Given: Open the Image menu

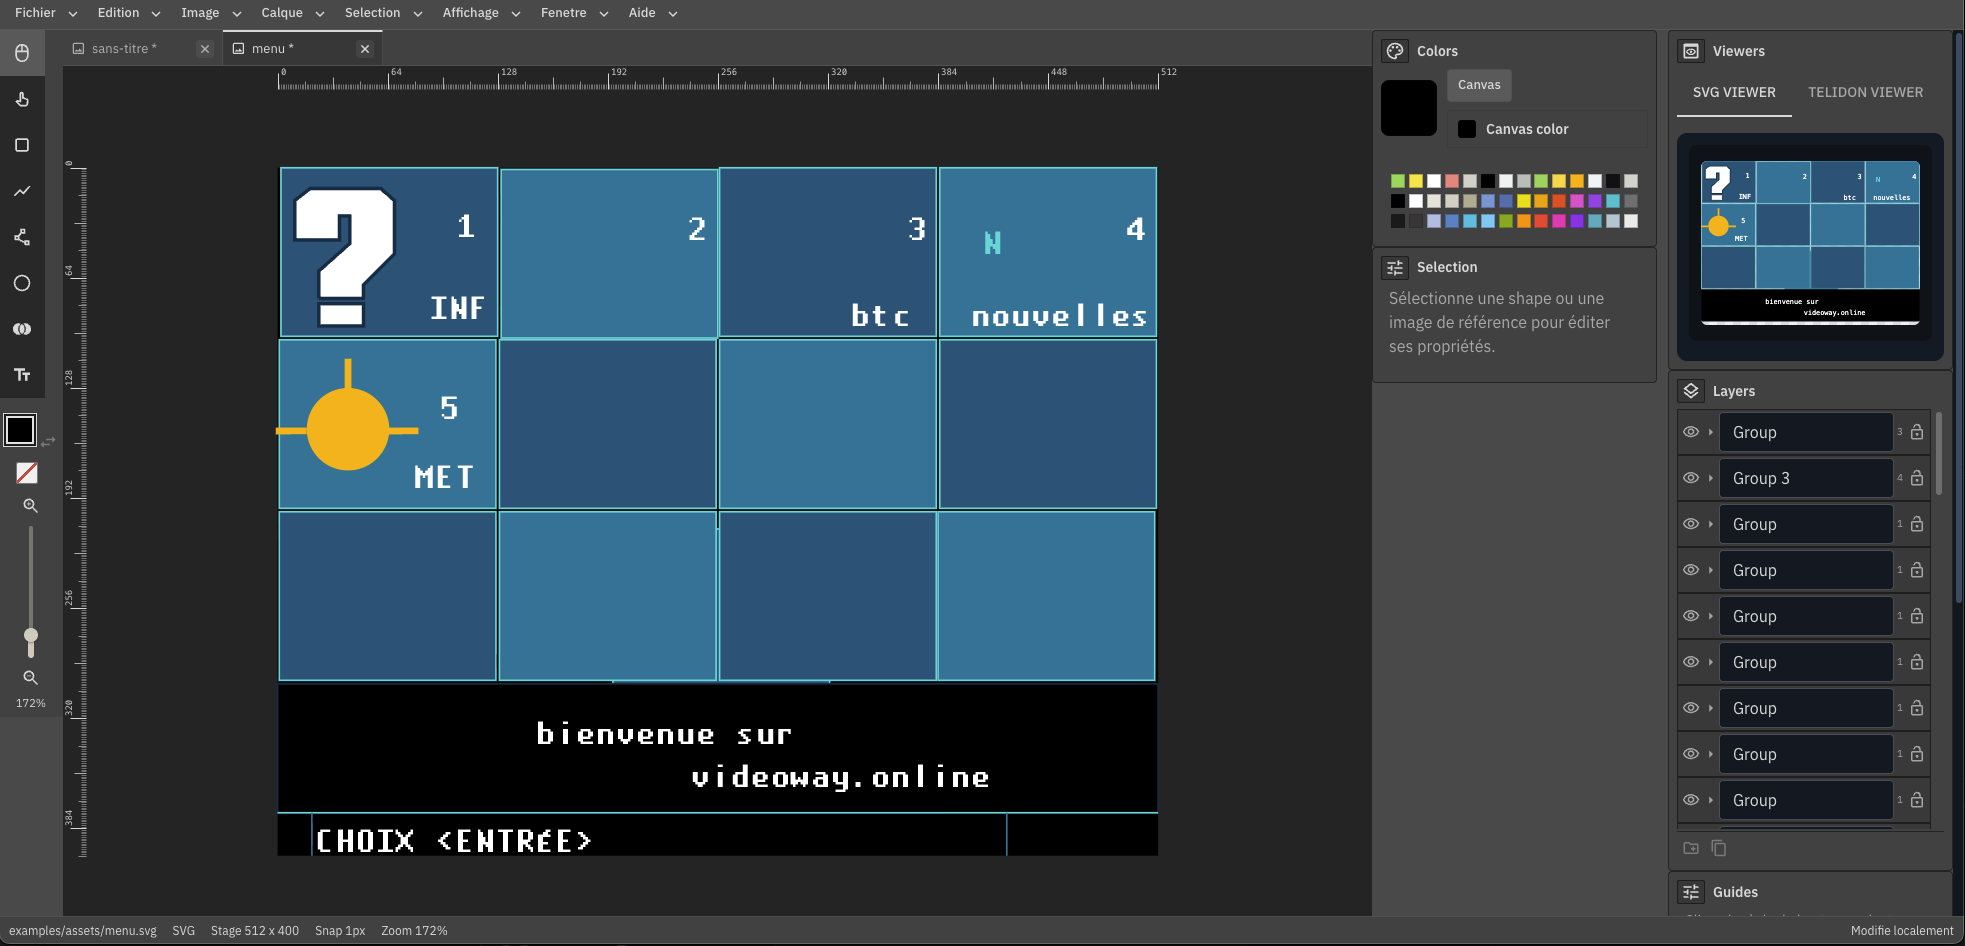Looking at the screenshot, I should [210, 13].
